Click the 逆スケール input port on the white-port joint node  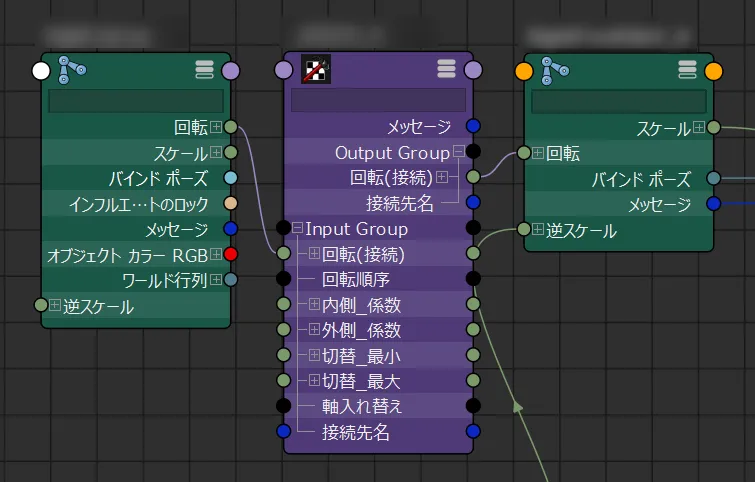click(x=41, y=305)
